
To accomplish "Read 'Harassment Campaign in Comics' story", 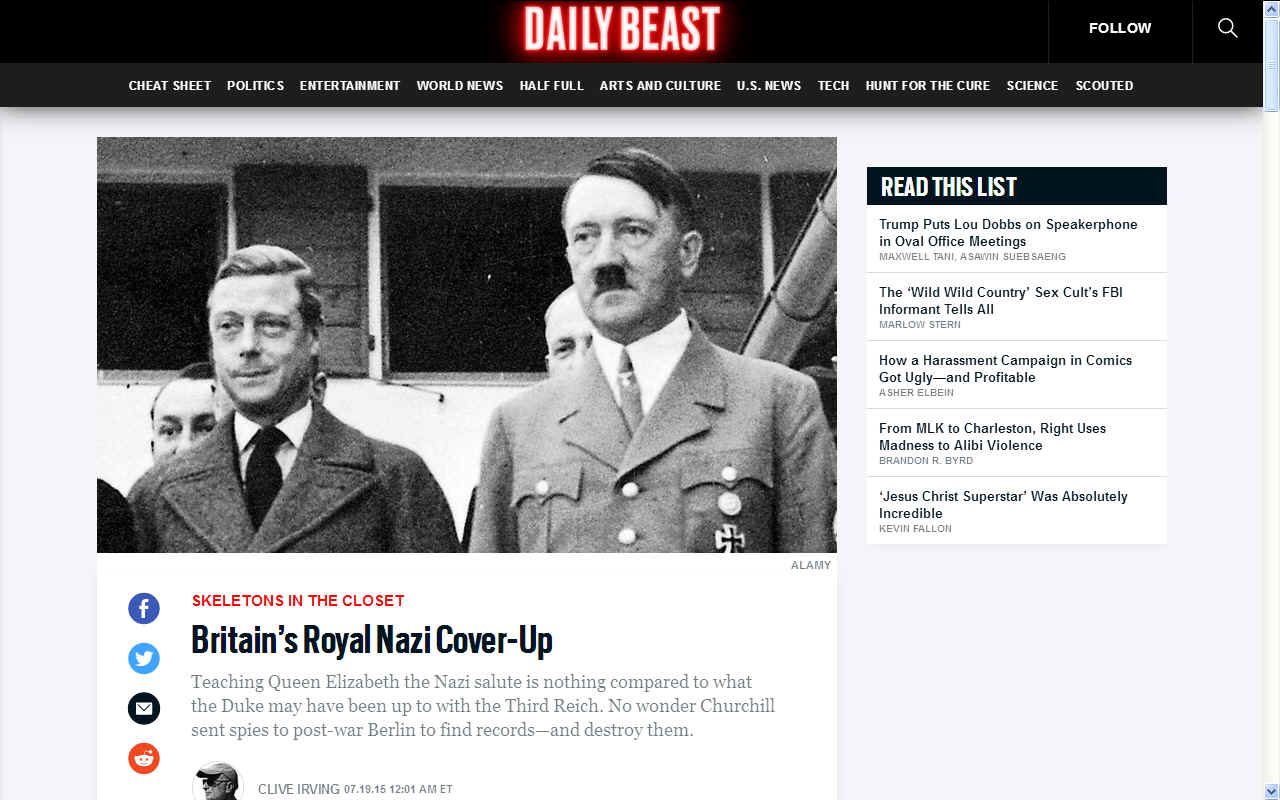I will 1005,369.
